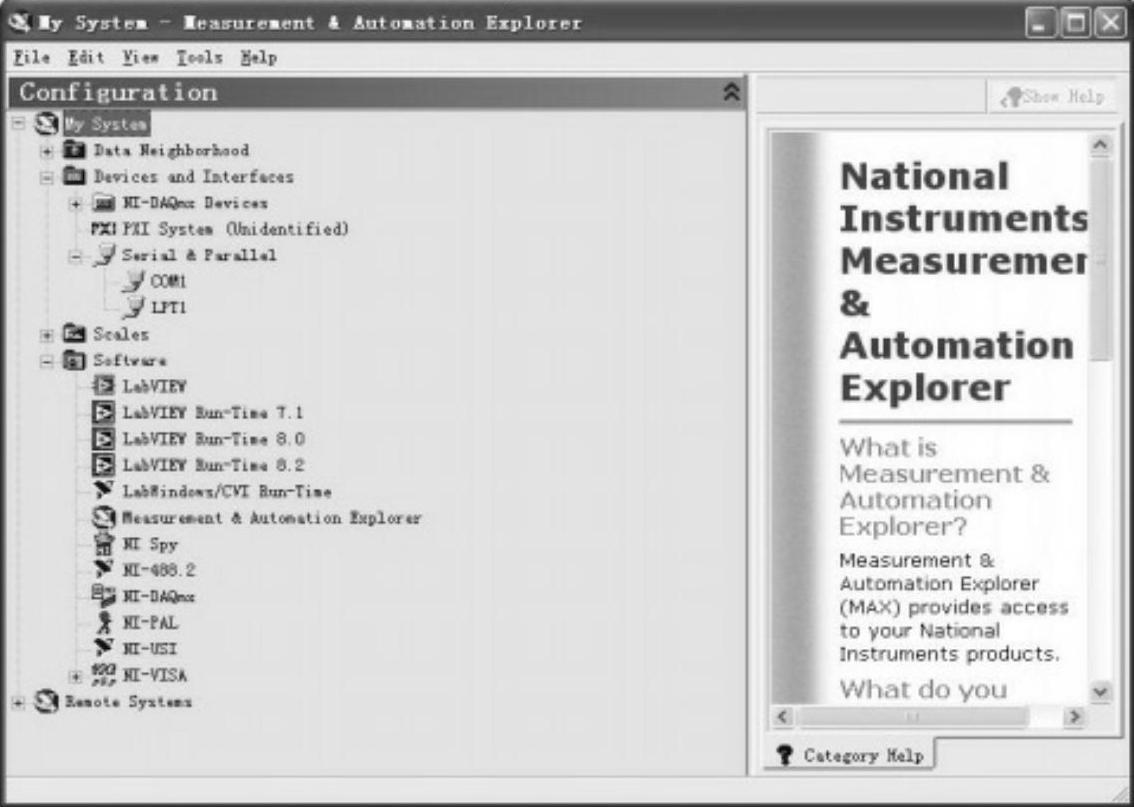
Task: Click the NI Spy icon
Action: 104,544
